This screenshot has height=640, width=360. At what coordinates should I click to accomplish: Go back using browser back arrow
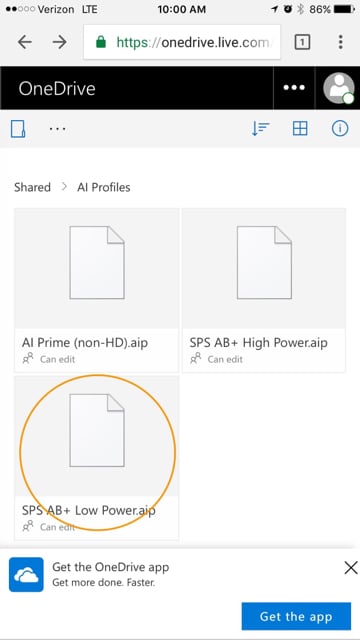click(x=25, y=42)
